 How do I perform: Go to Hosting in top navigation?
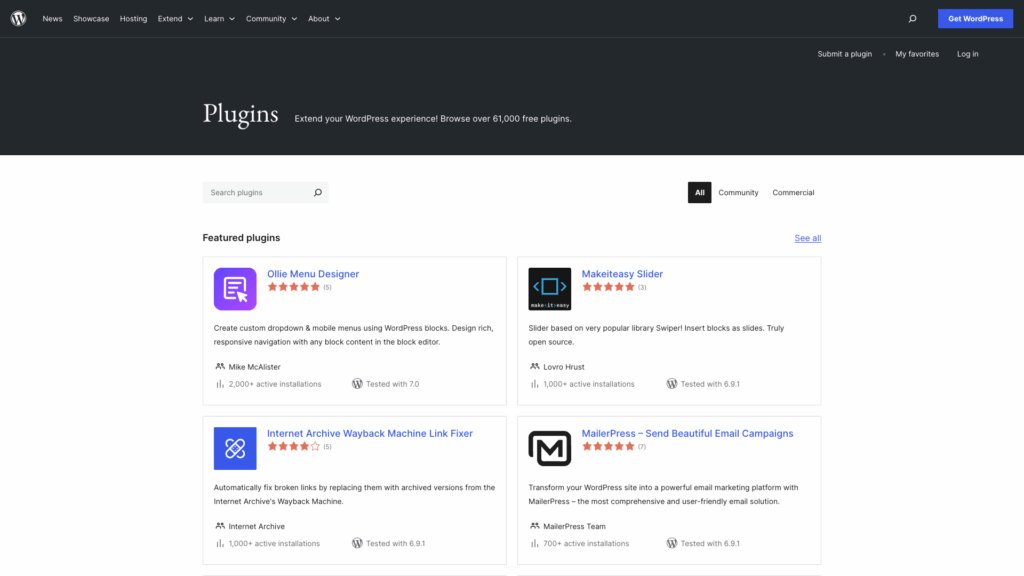133,19
